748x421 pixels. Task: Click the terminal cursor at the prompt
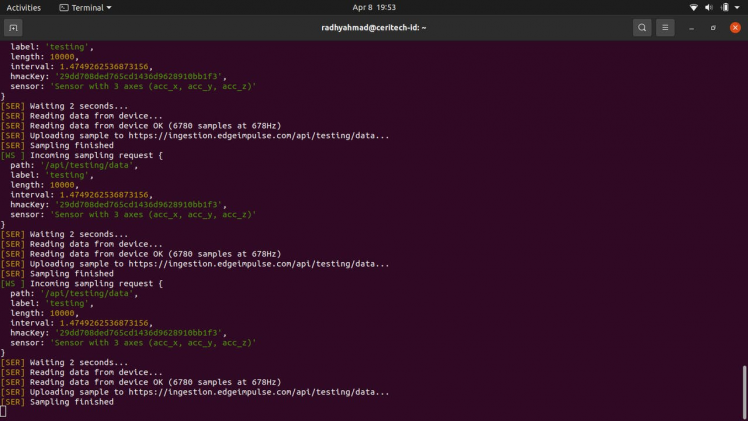3,411
